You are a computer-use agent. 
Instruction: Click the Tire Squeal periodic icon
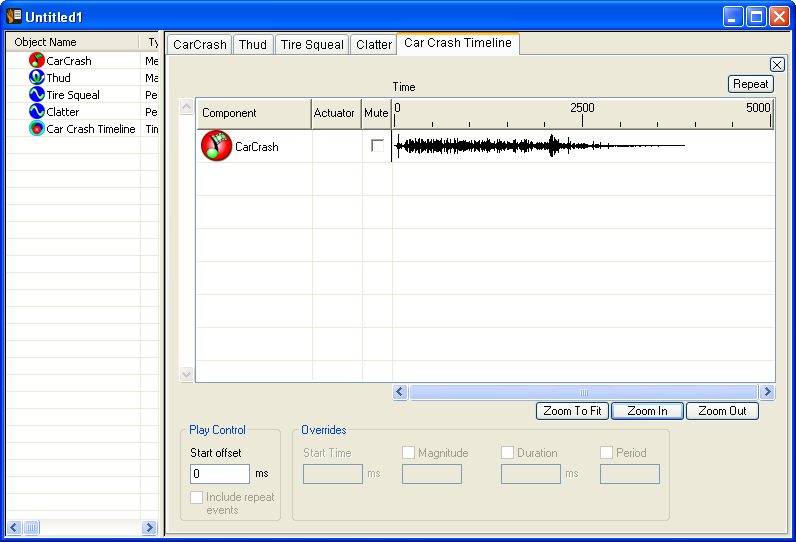37,94
